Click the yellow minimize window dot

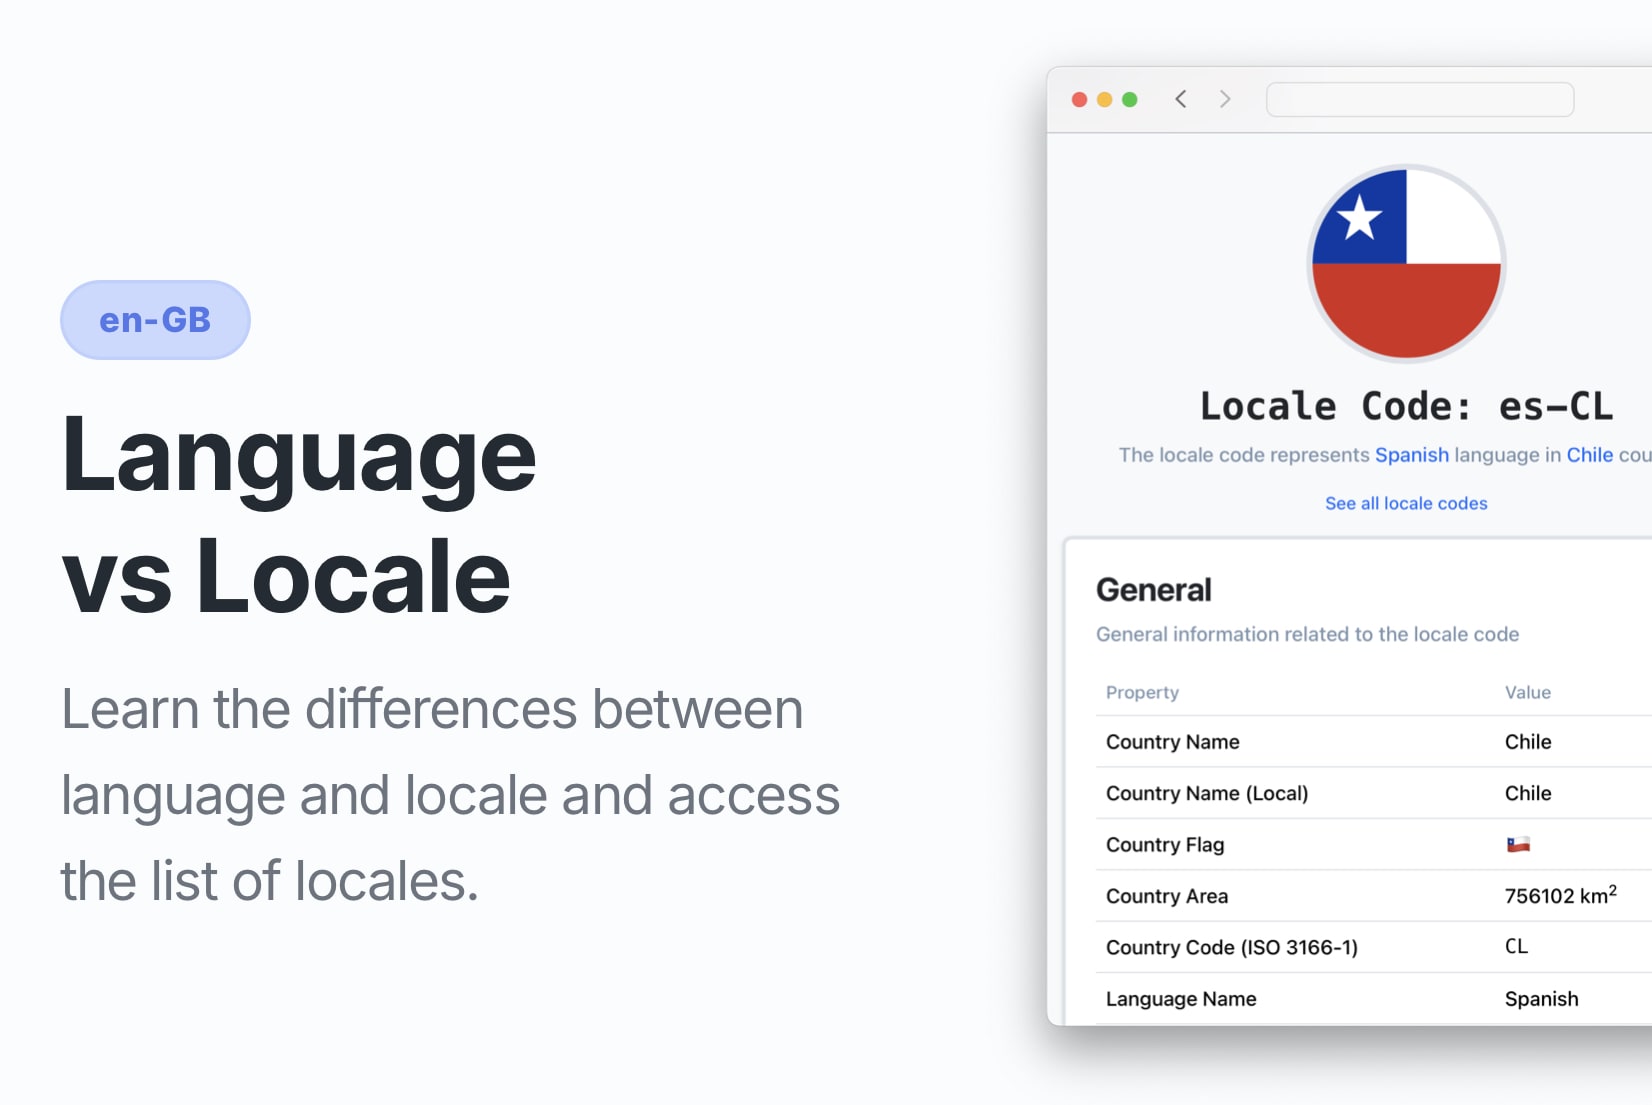(1104, 99)
